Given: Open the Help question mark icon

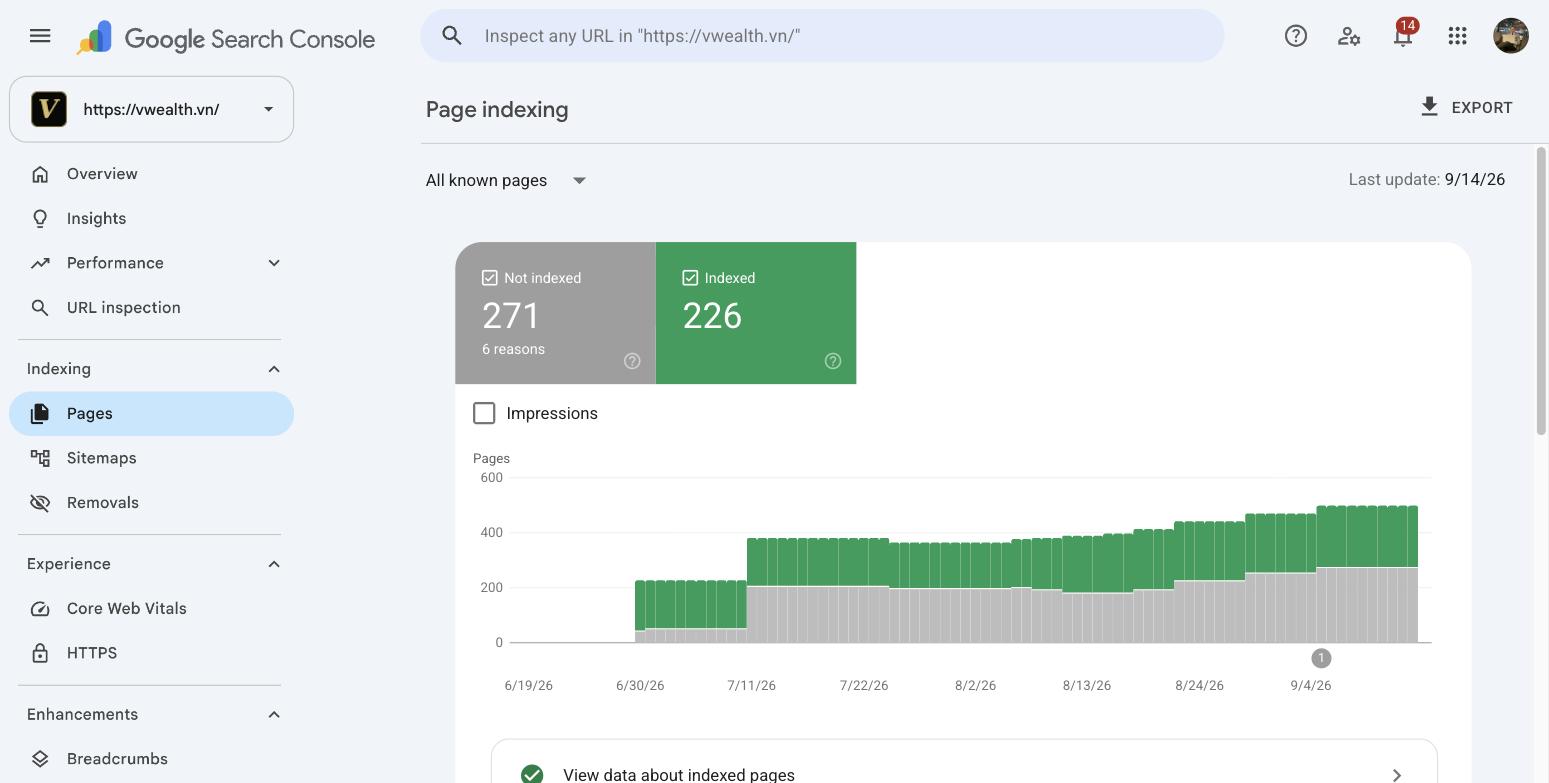Looking at the screenshot, I should click(x=1296, y=36).
